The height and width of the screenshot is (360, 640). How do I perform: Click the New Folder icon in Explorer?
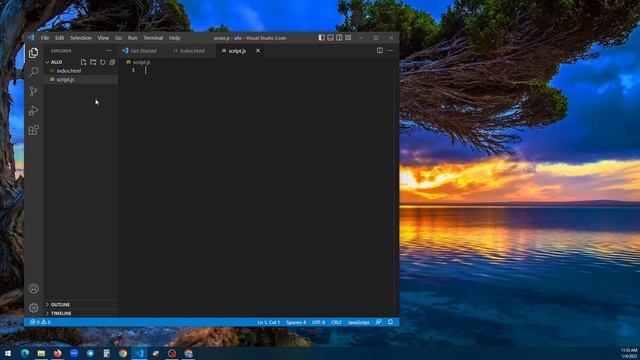coord(93,62)
